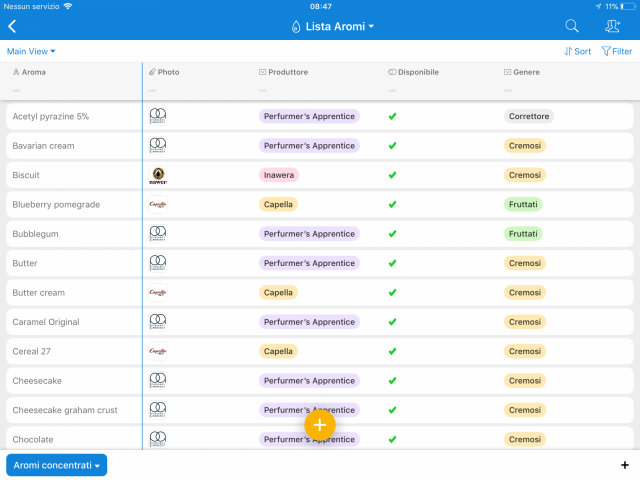This screenshot has height=480, width=640.
Task: Open photo thumbnail in Chocolate row
Action: click(x=158, y=439)
